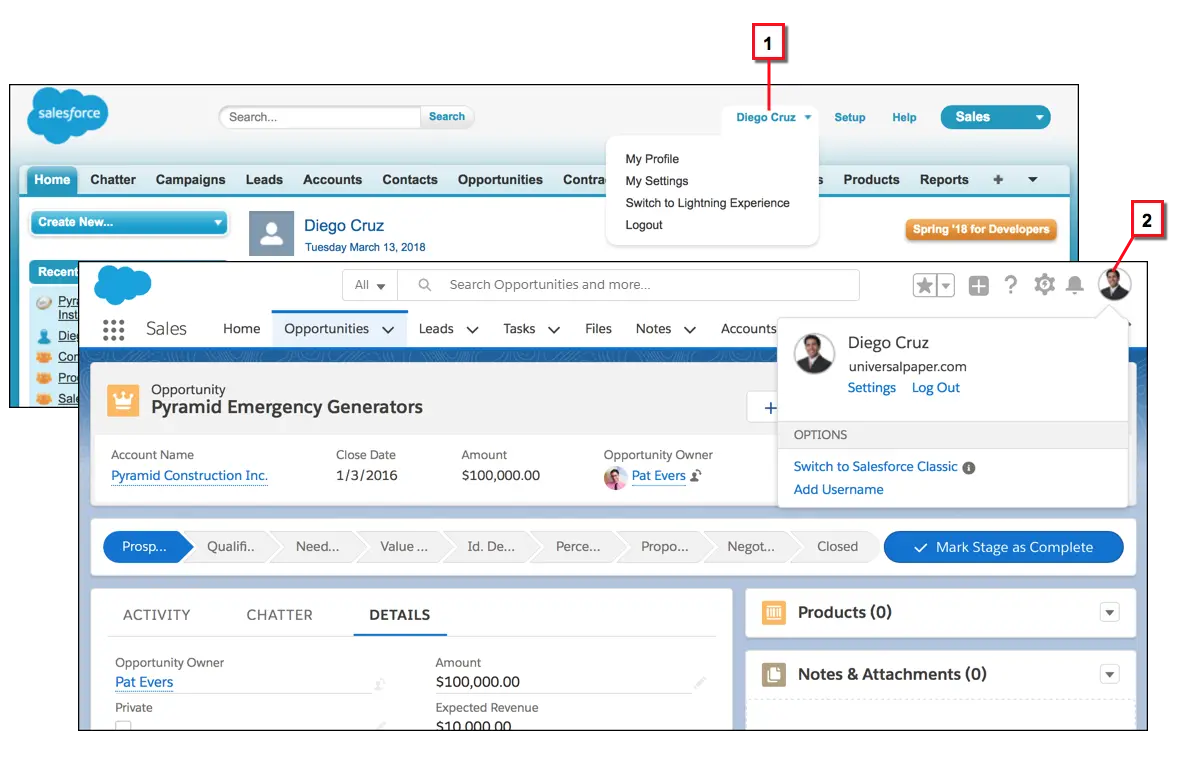Click the Lightning blue cloud logo
1185x761 pixels.
pos(122,284)
